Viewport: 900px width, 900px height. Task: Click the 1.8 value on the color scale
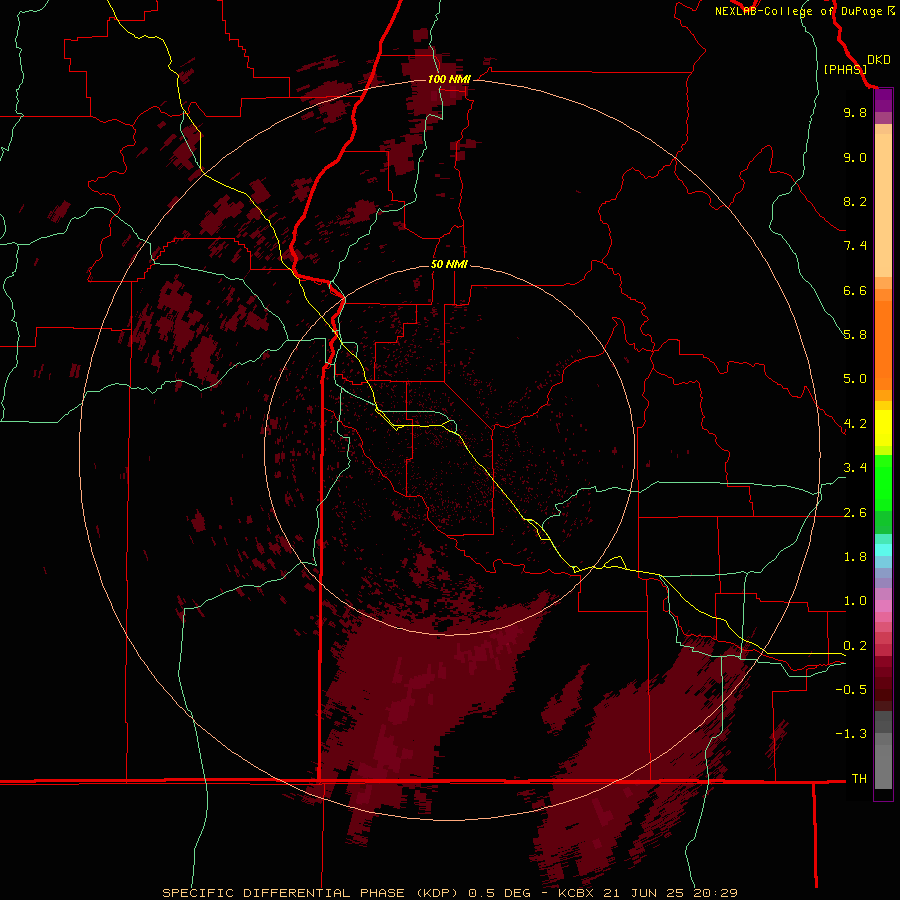855,557
